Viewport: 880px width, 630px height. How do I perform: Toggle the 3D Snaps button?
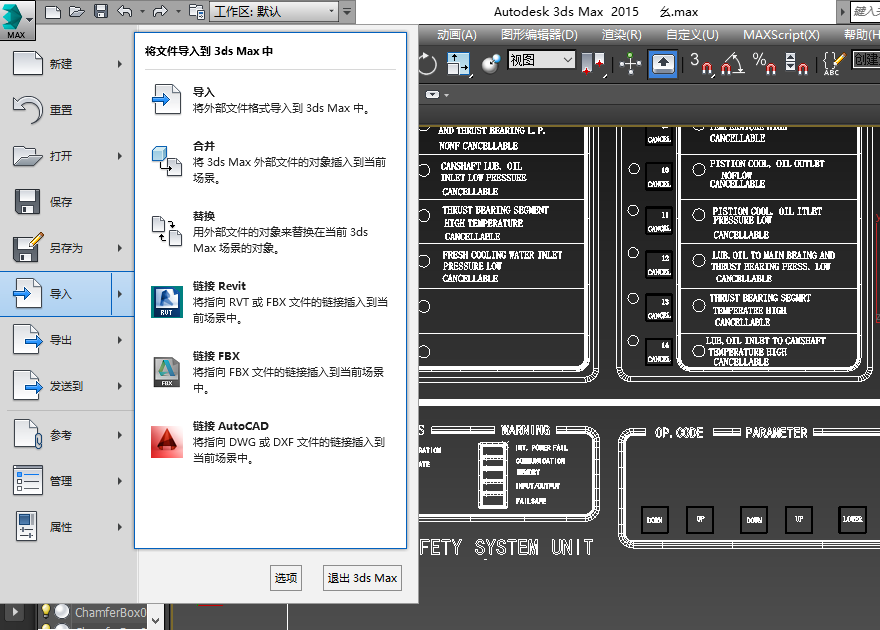tap(700, 64)
